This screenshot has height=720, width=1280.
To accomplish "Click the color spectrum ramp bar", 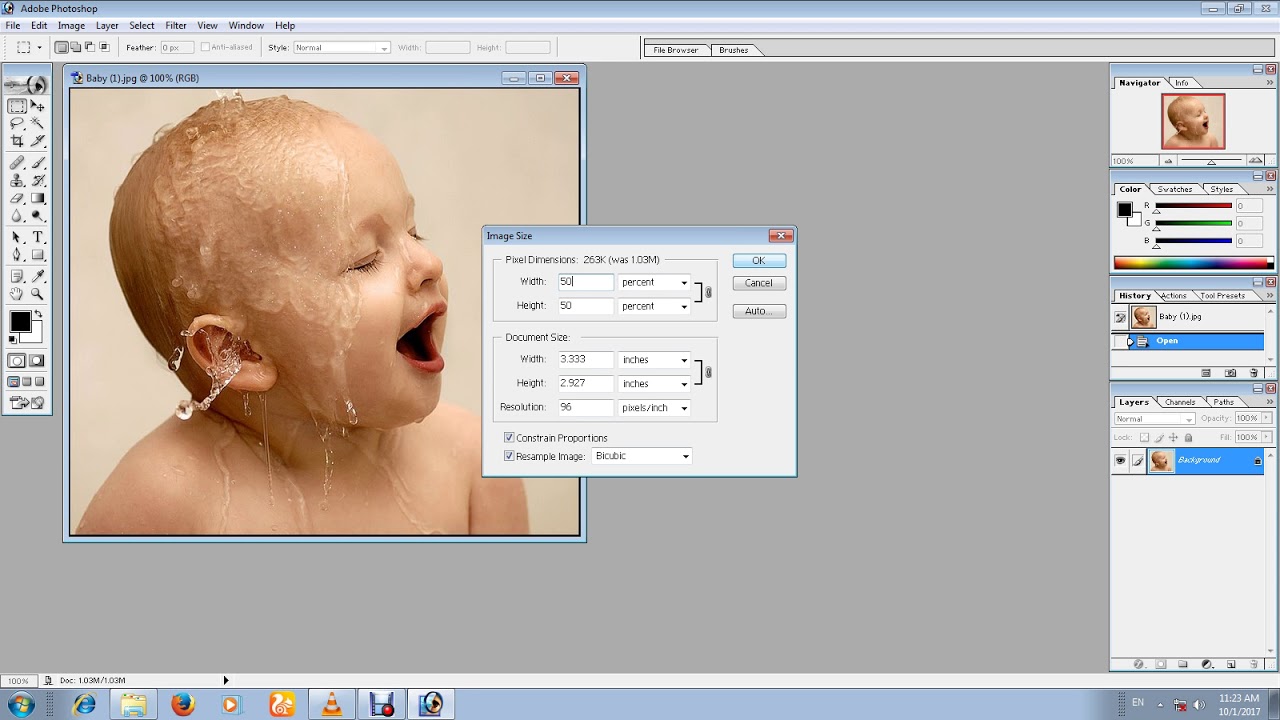I will [x=1194, y=263].
